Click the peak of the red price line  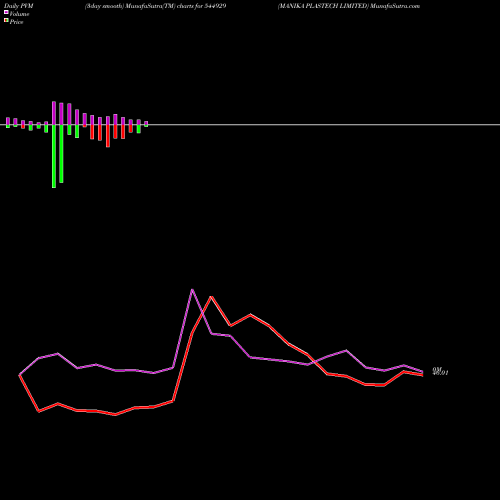pos(211,297)
